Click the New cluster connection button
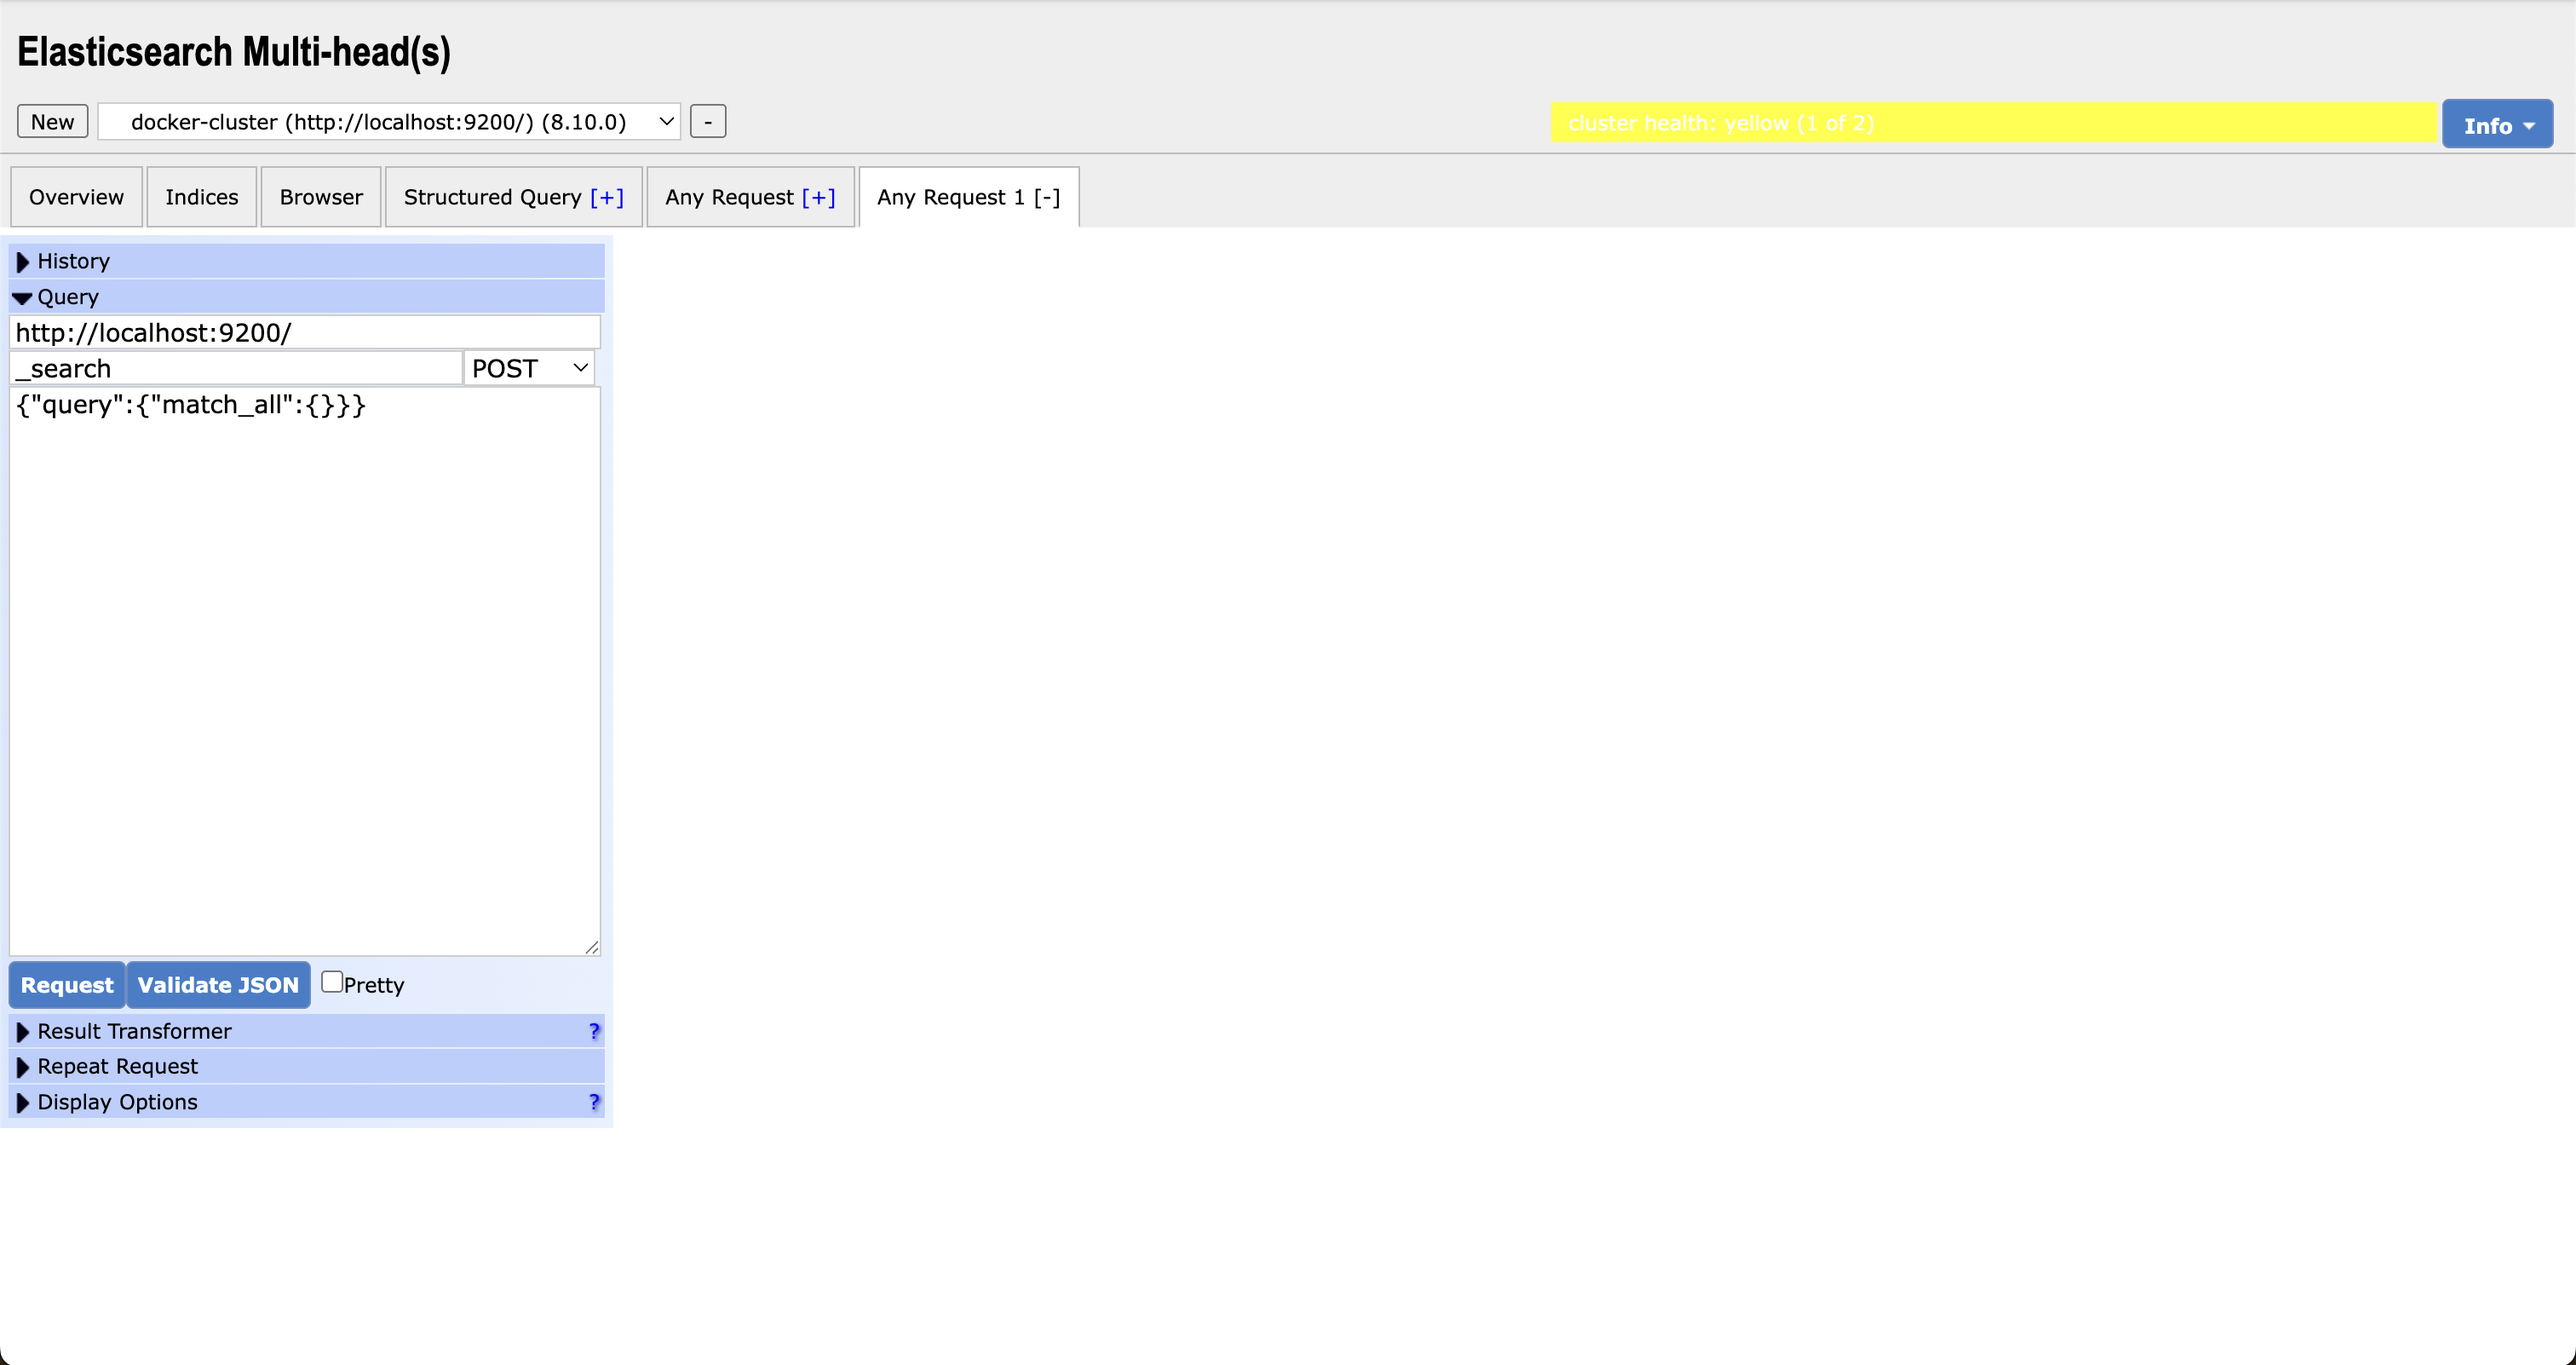Screen dimensions: 2576x1365 tap(52, 122)
